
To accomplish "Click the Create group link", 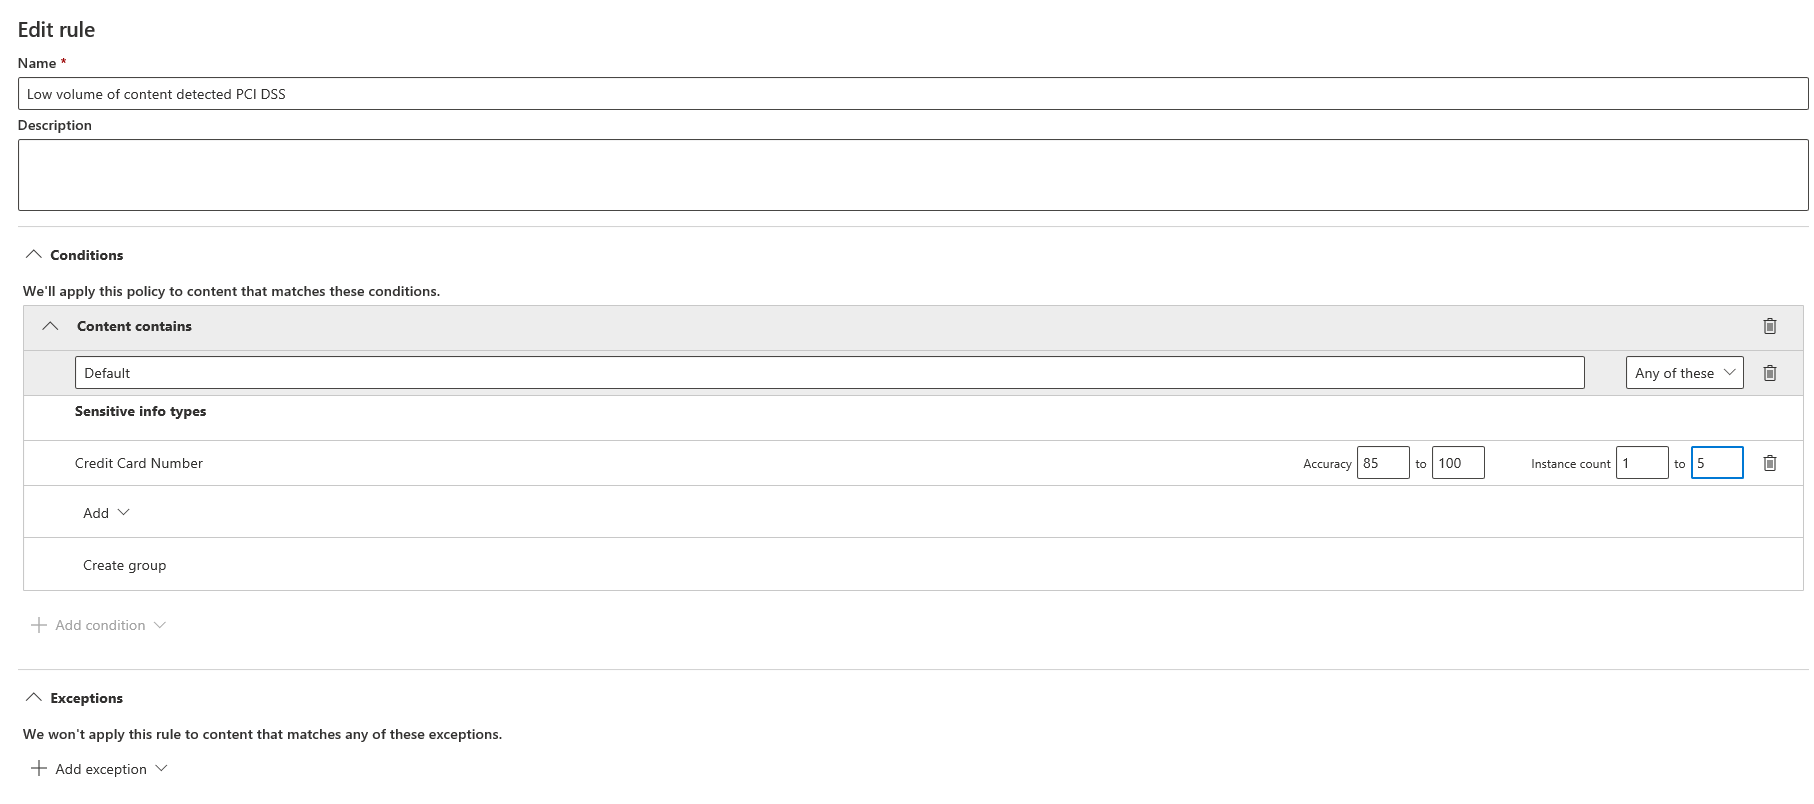I will tap(125, 565).
